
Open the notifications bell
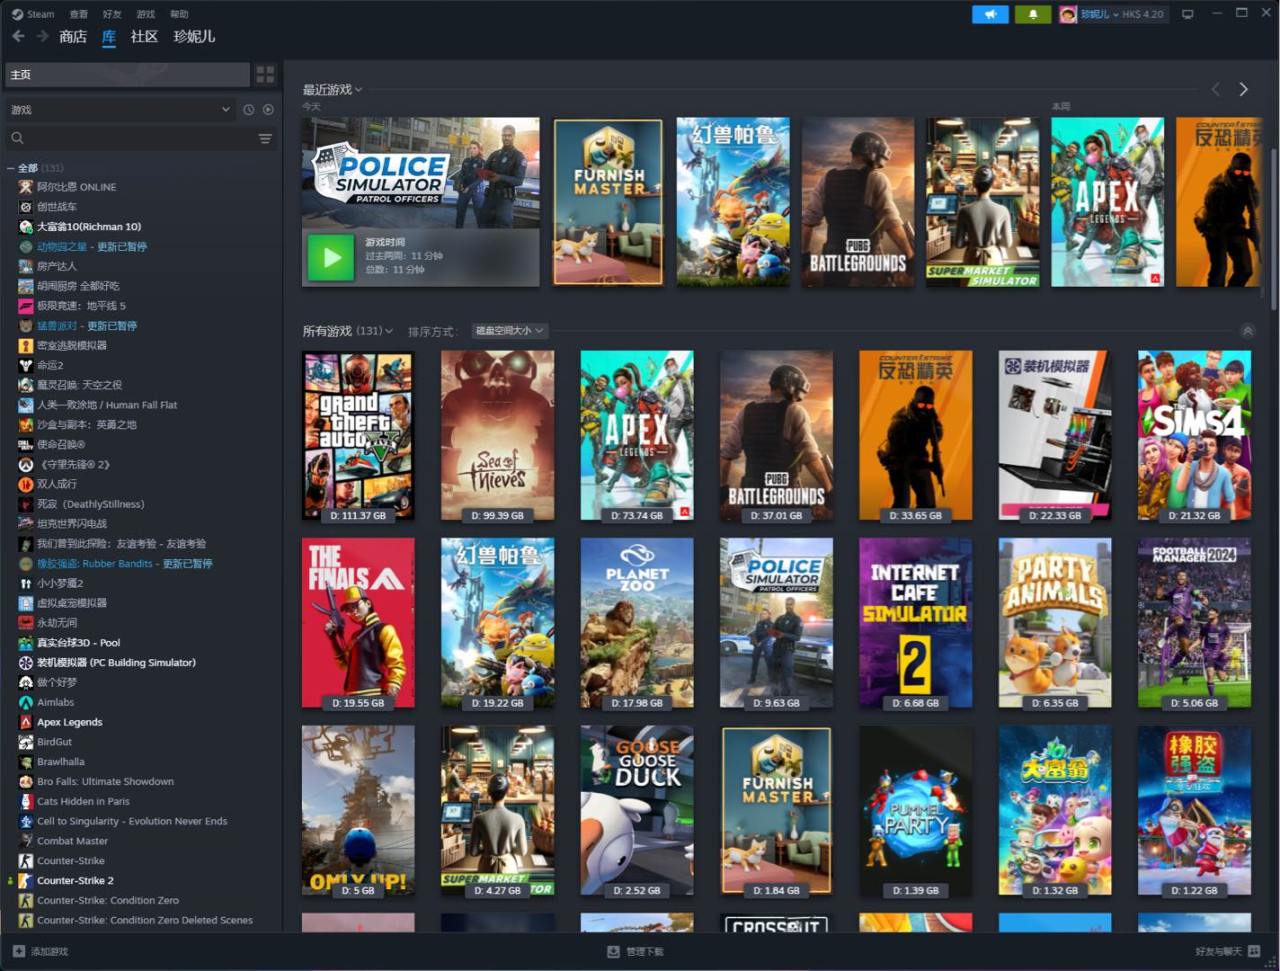[x=1033, y=14]
